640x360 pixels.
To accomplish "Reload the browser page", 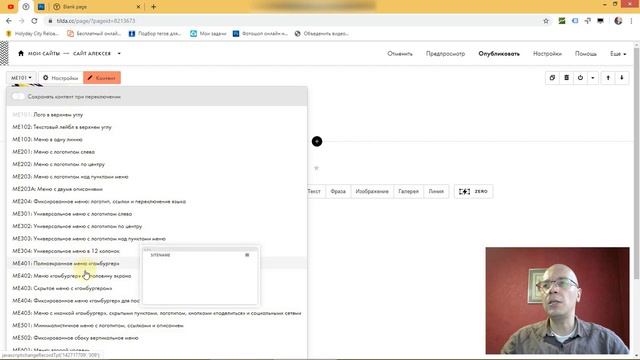I will coord(34,21).
